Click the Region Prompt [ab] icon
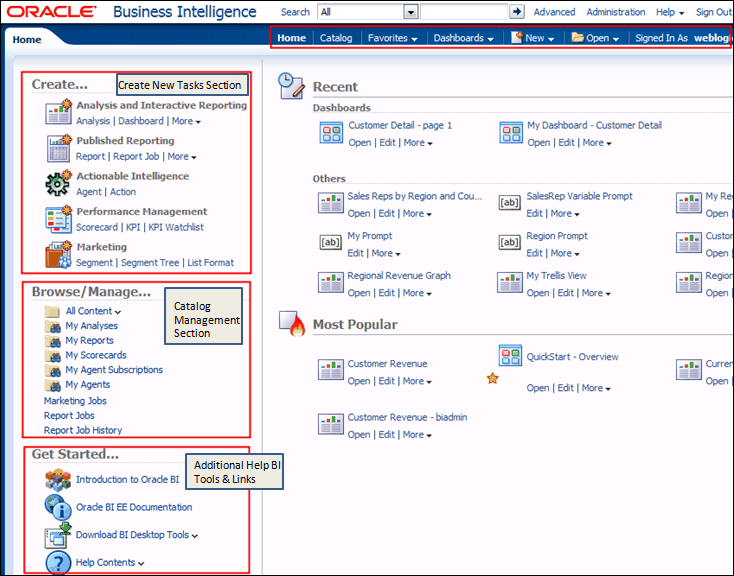 click(509, 243)
